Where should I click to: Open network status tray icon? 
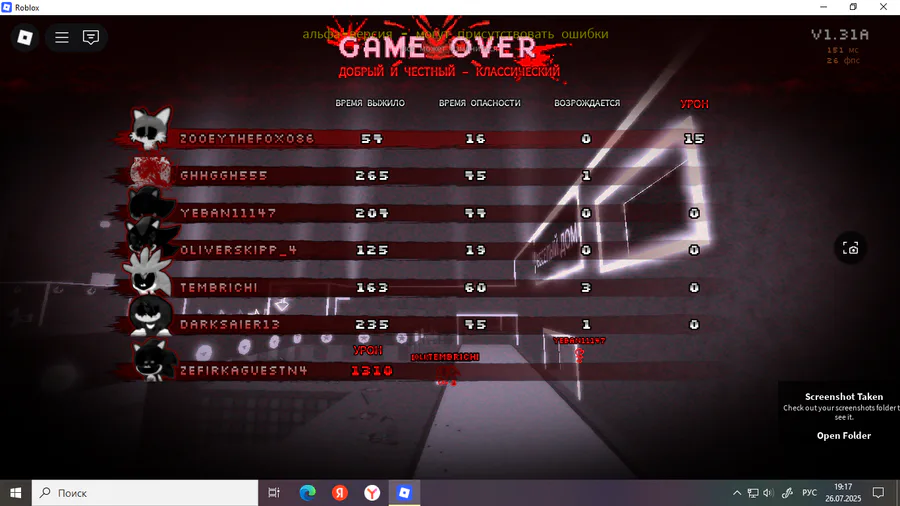(753, 493)
